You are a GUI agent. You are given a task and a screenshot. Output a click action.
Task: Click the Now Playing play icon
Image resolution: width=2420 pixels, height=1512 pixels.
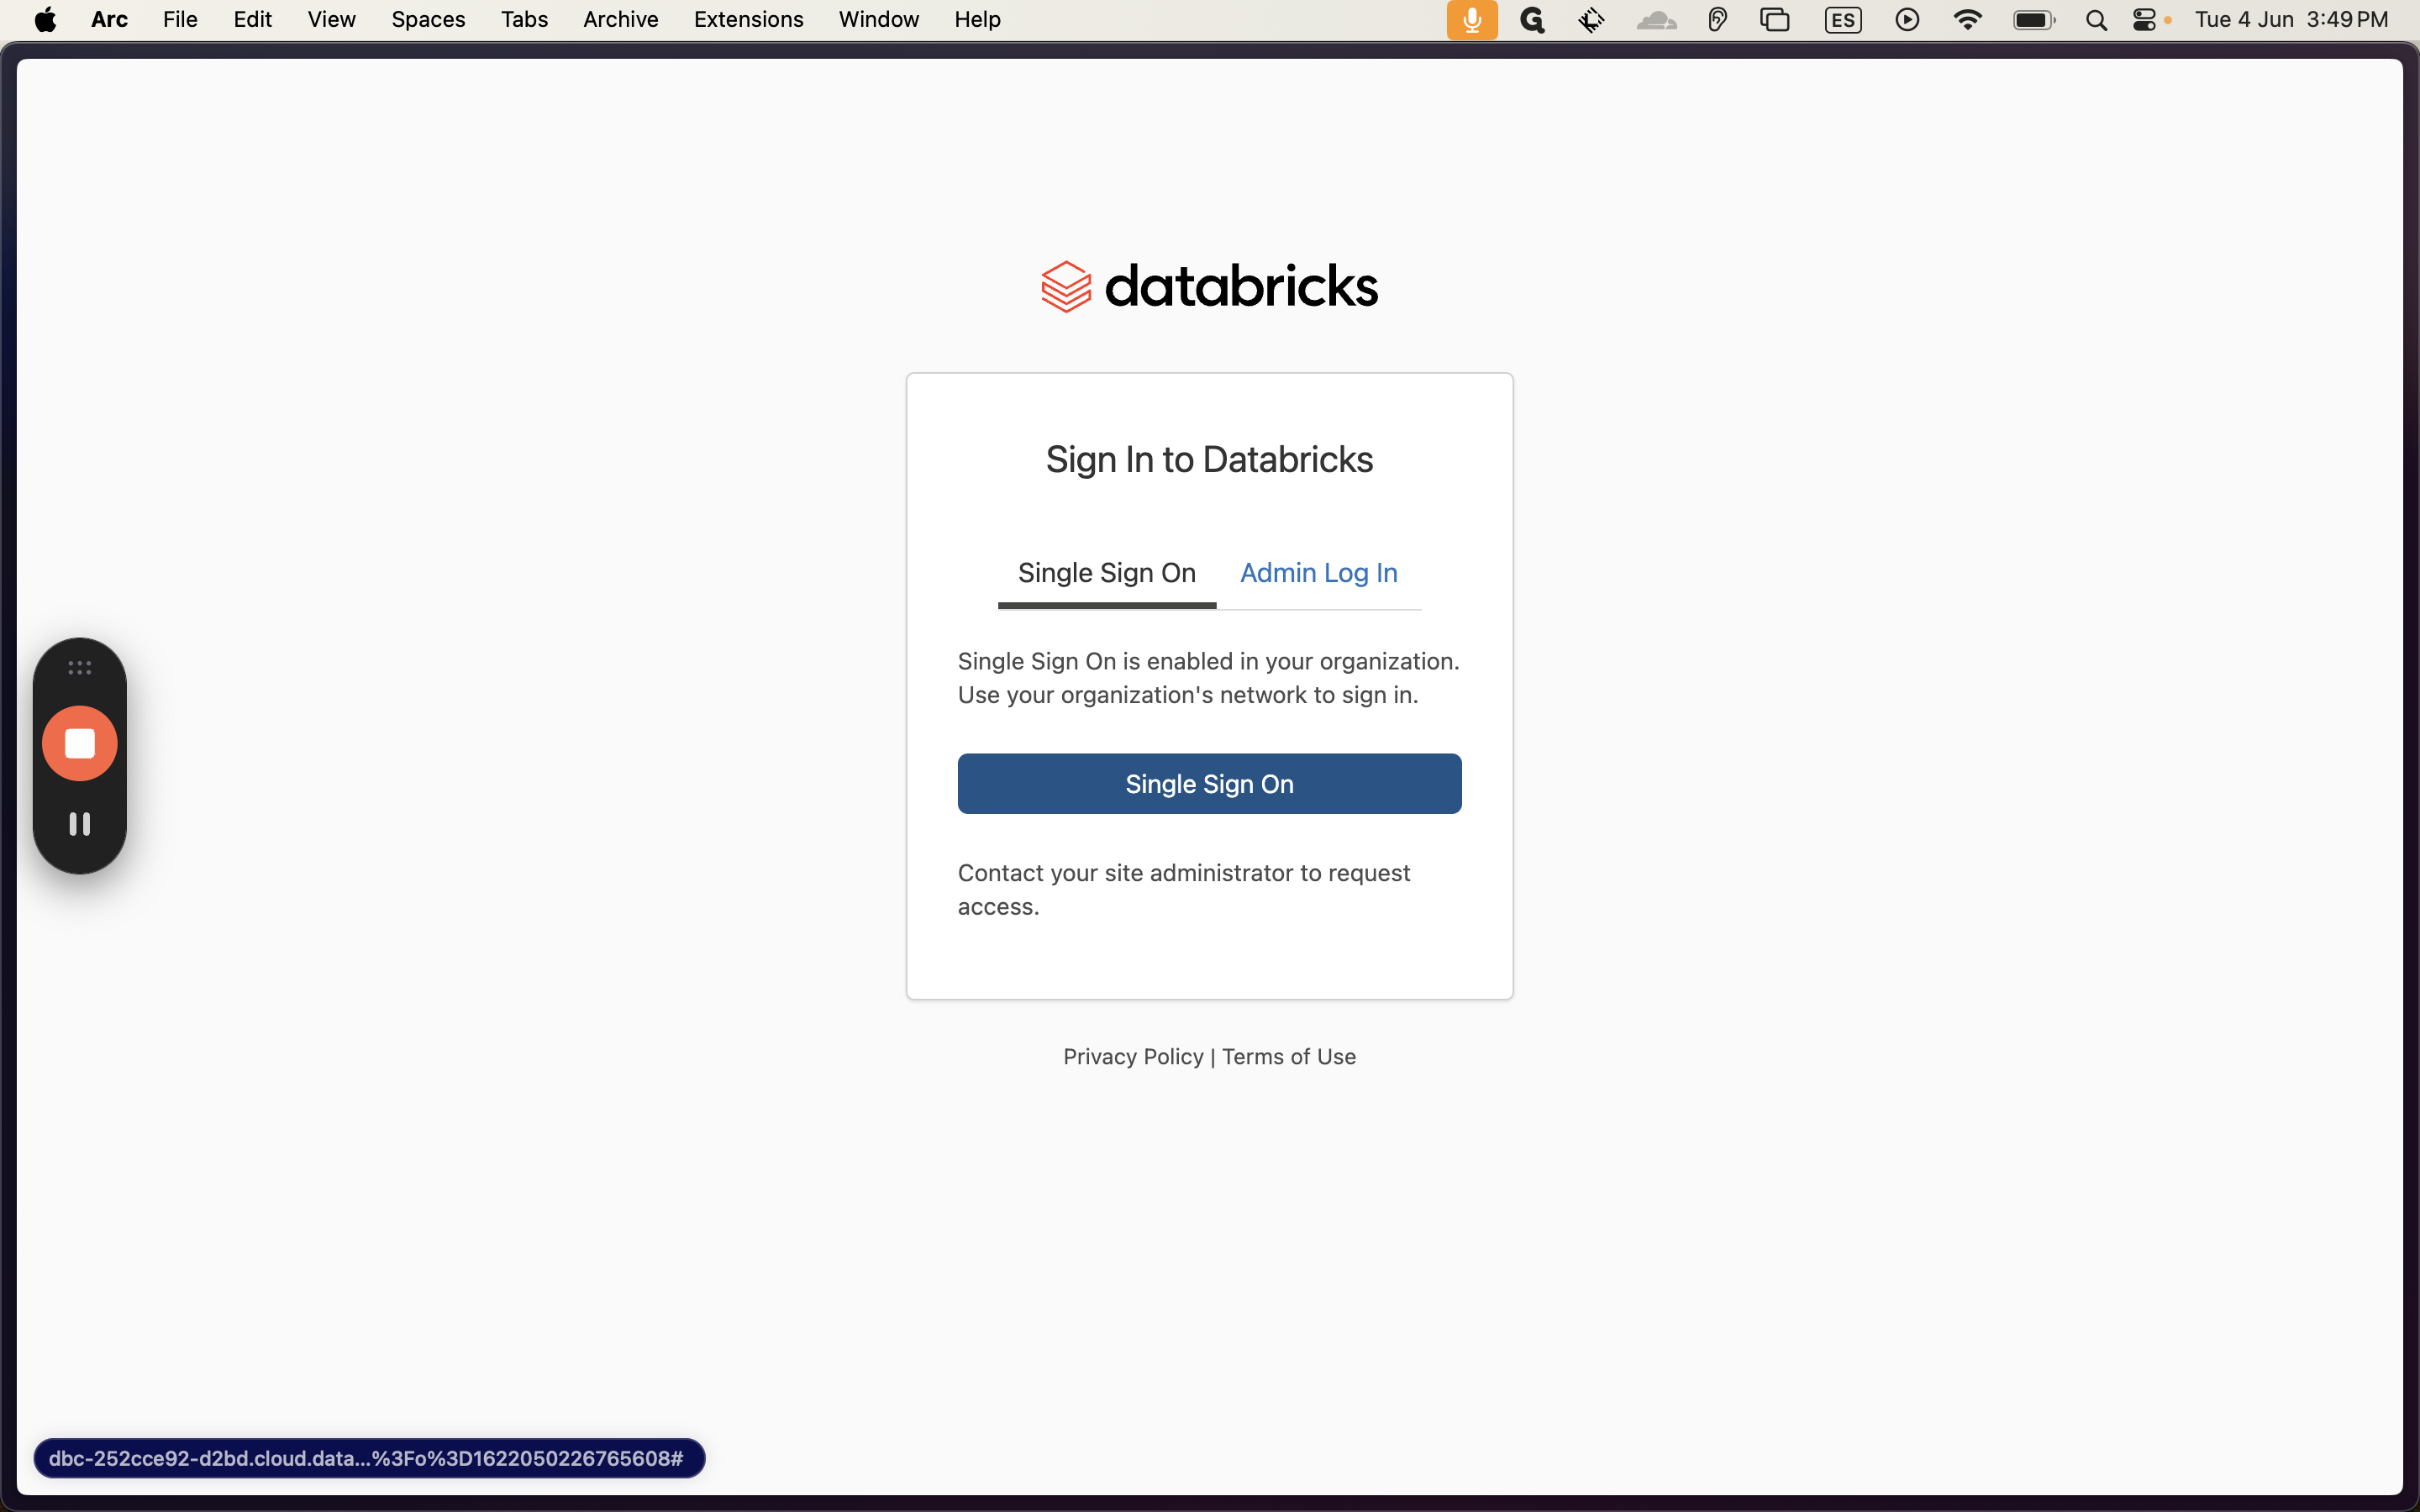(x=1907, y=19)
